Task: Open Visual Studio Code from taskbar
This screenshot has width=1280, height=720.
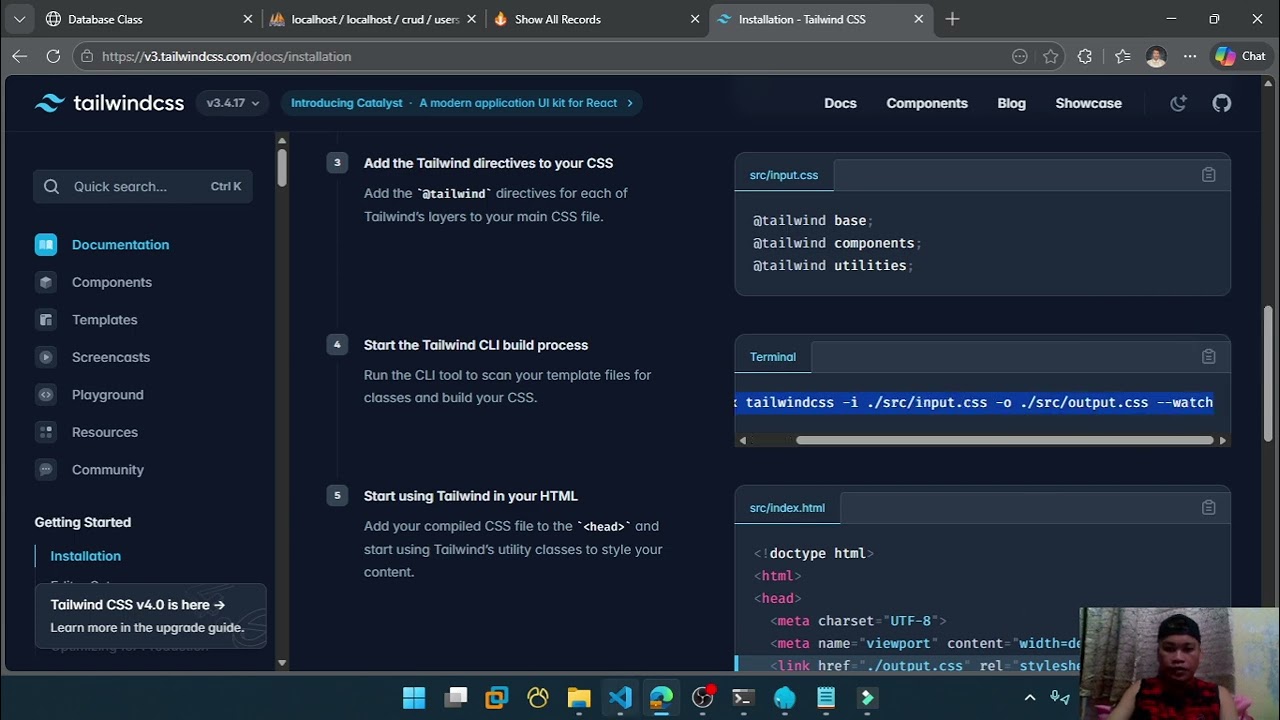Action: [x=620, y=697]
